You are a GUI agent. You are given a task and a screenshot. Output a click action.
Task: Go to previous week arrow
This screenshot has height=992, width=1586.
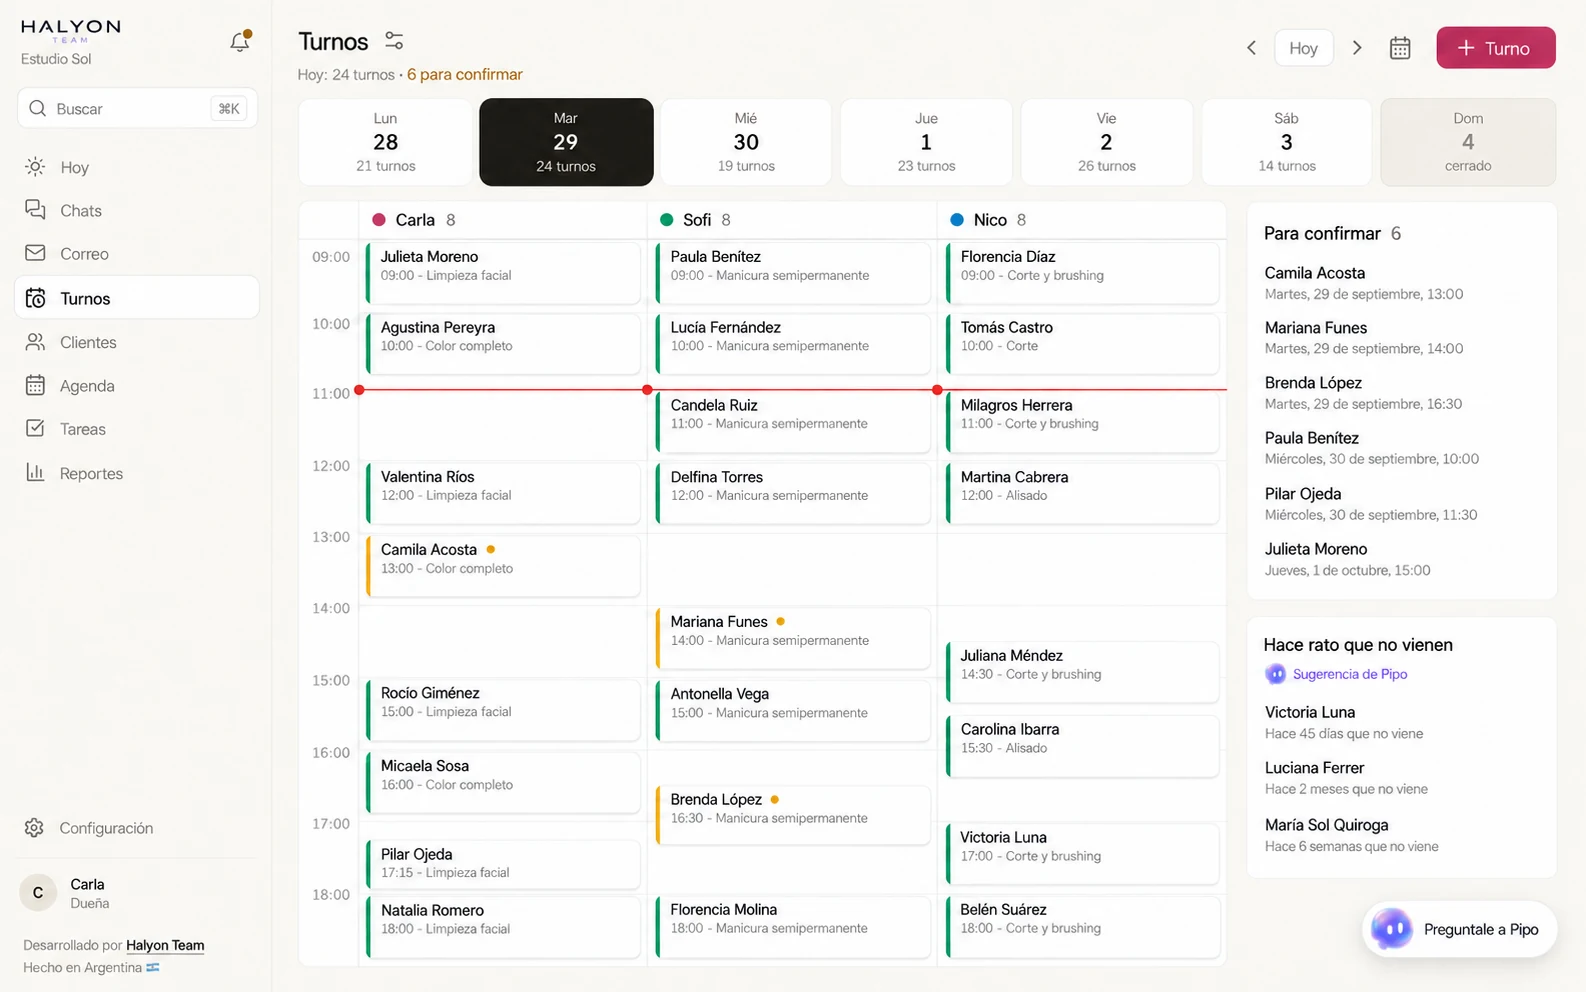click(x=1251, y=48)
